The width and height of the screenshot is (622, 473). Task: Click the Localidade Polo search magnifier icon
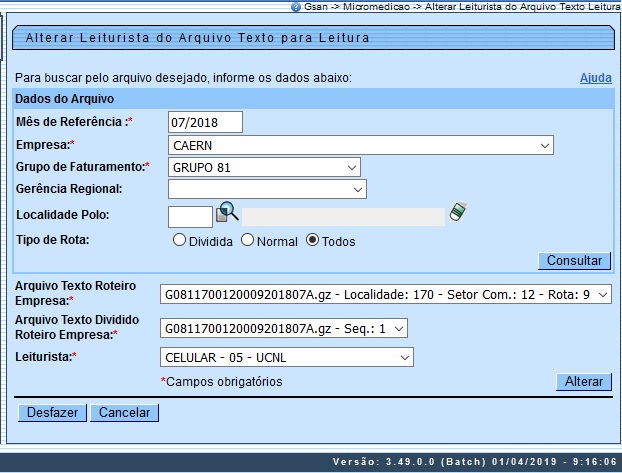pos(227,212)
